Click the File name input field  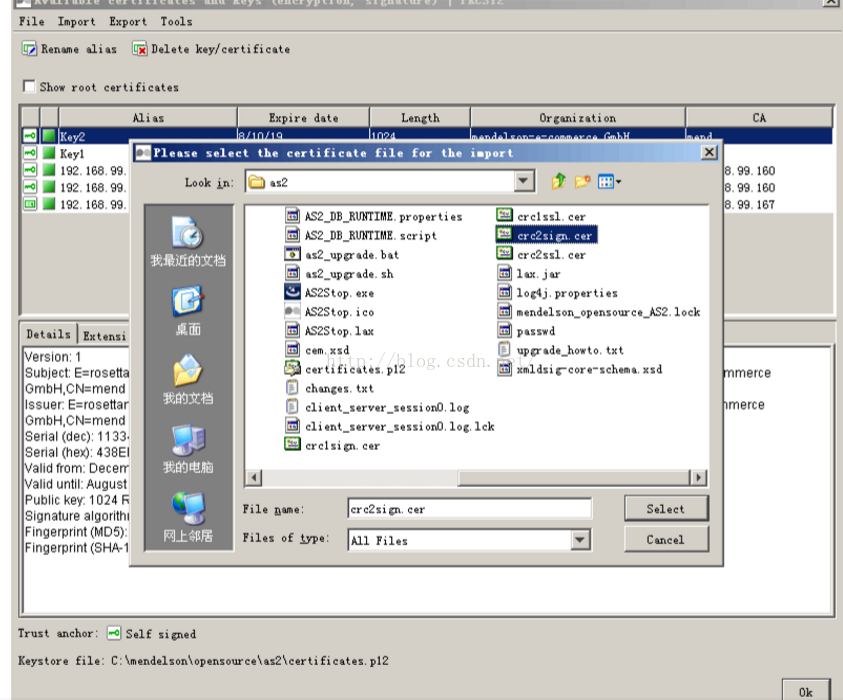point(469,509)
